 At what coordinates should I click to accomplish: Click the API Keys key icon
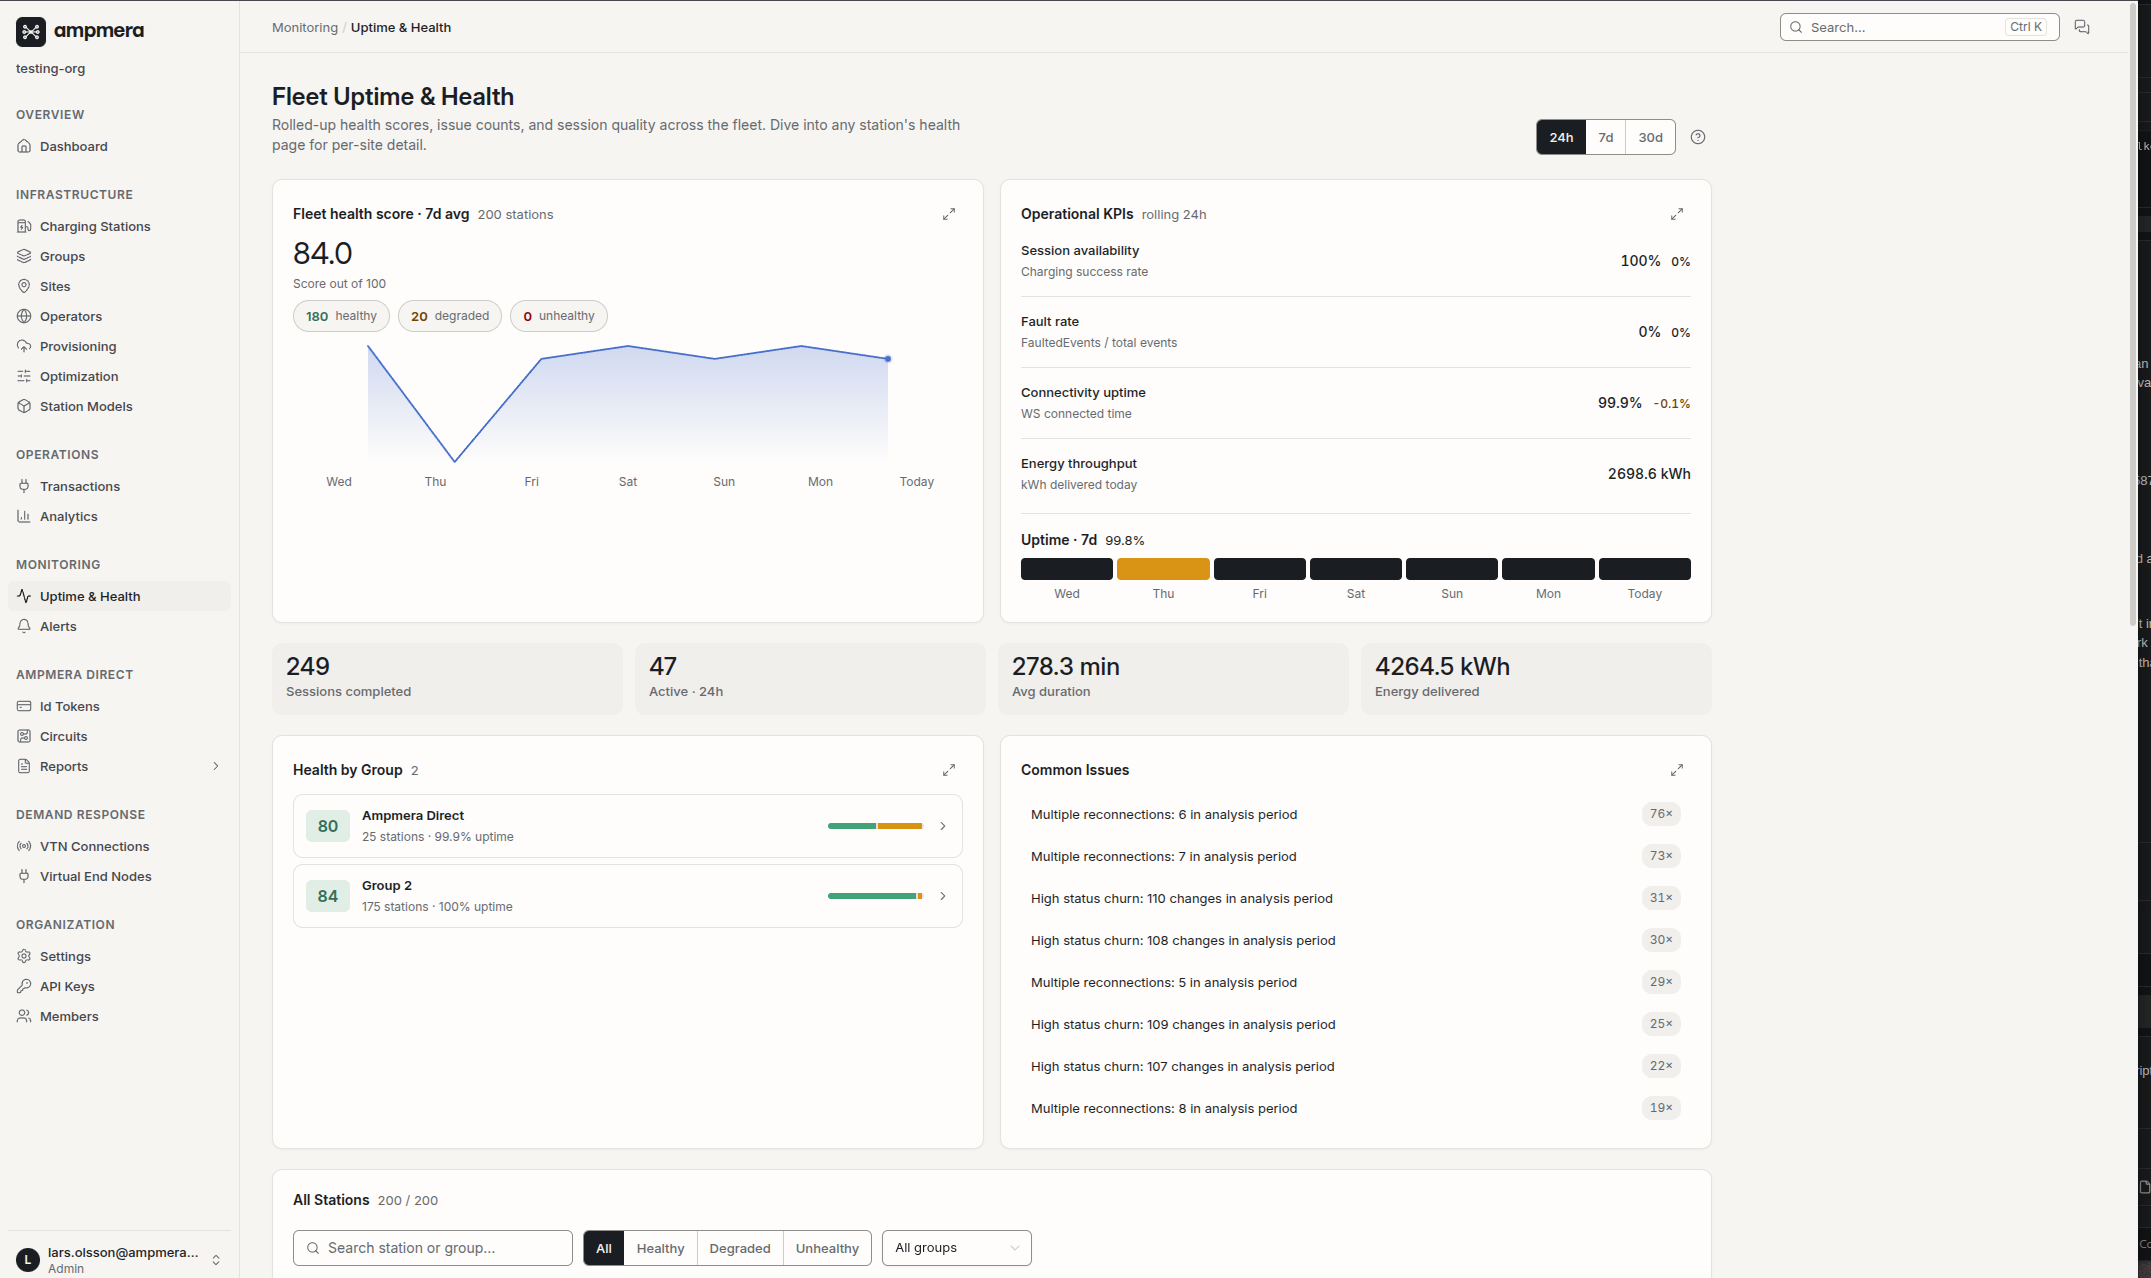pos(24,986)
